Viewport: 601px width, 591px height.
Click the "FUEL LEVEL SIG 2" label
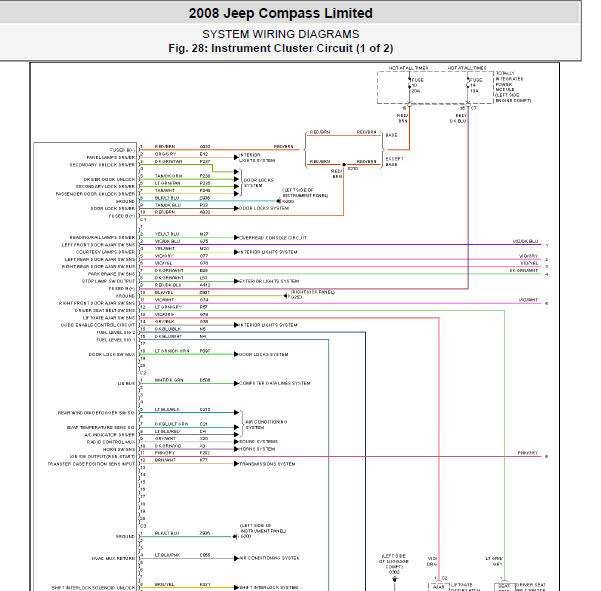[x=116, y=332]
